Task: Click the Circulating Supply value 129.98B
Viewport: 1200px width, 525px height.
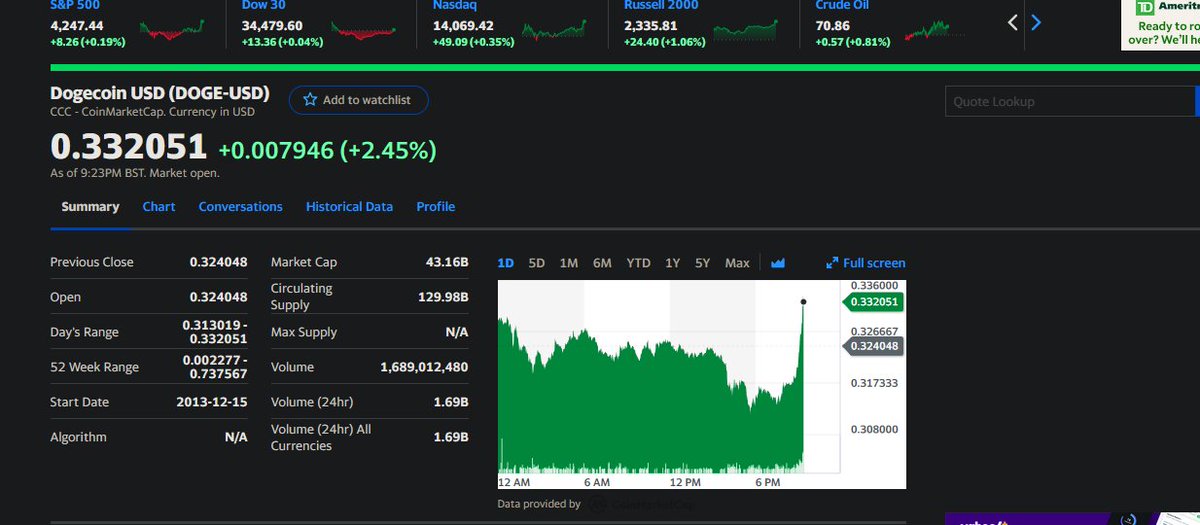Action: (443, 297)
